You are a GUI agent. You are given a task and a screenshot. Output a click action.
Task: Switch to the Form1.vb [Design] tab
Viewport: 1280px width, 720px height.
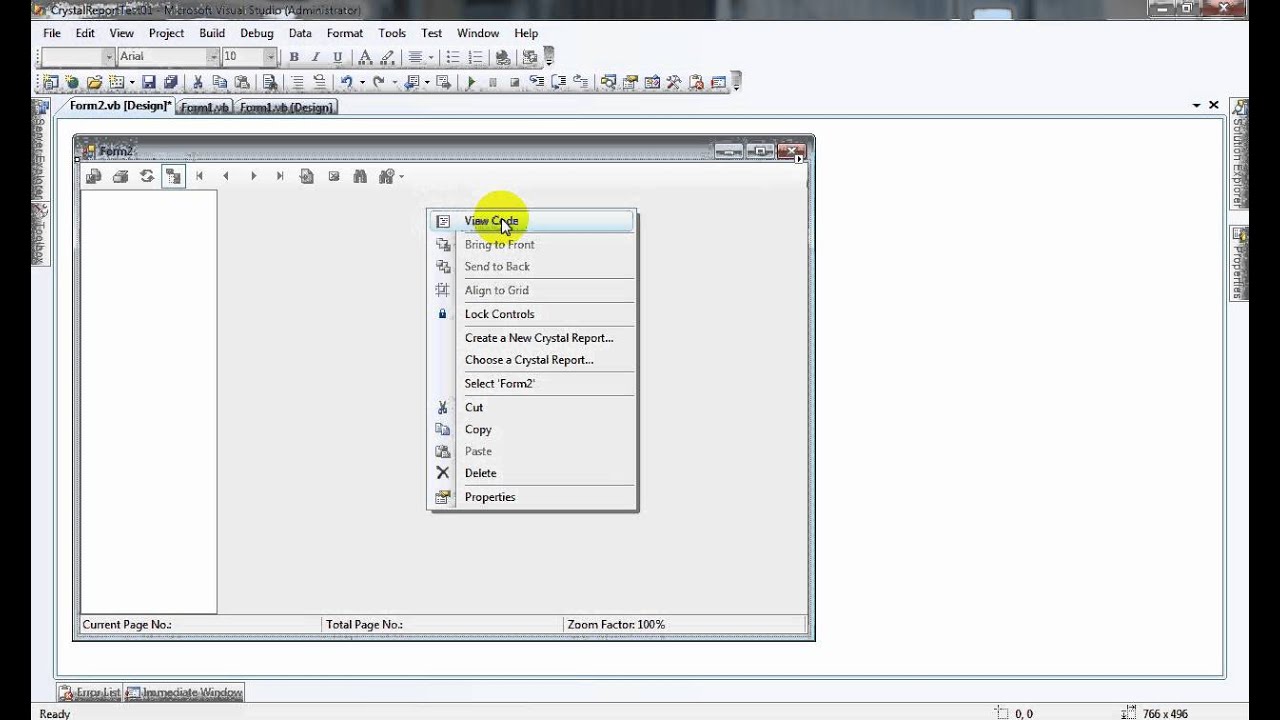286,107
